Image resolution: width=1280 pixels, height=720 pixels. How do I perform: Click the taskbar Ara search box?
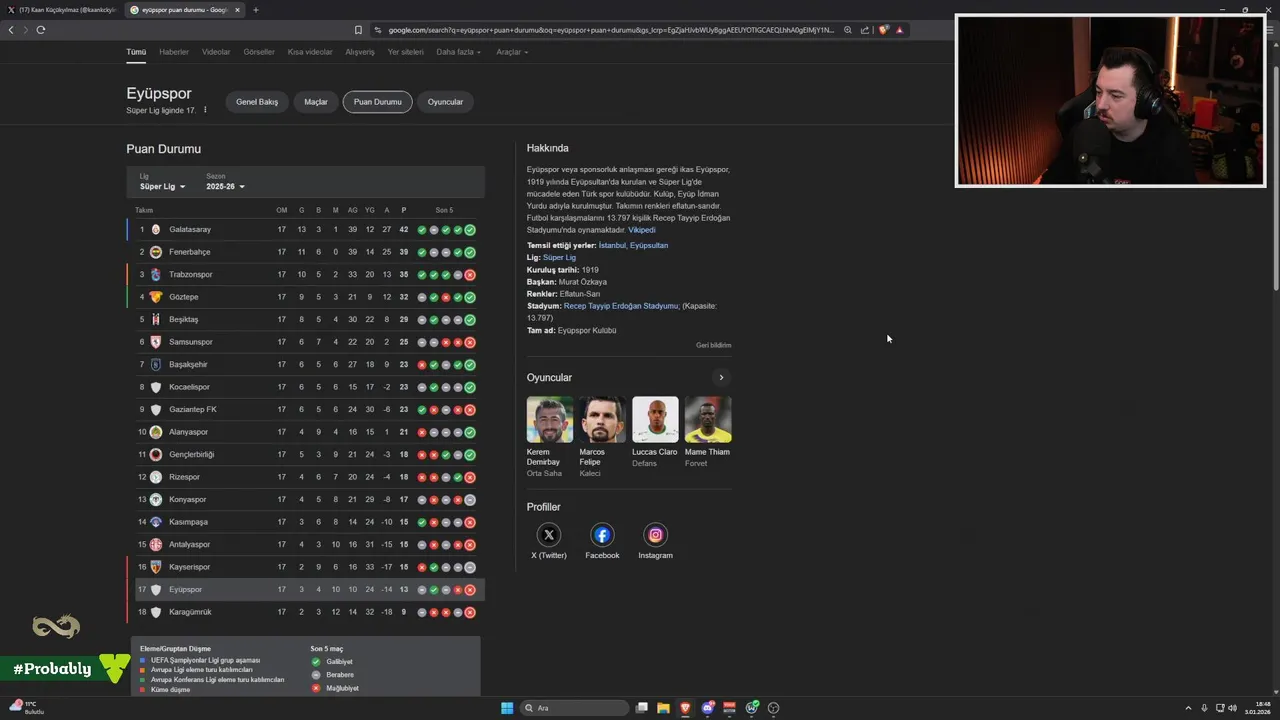pos(574,708)
